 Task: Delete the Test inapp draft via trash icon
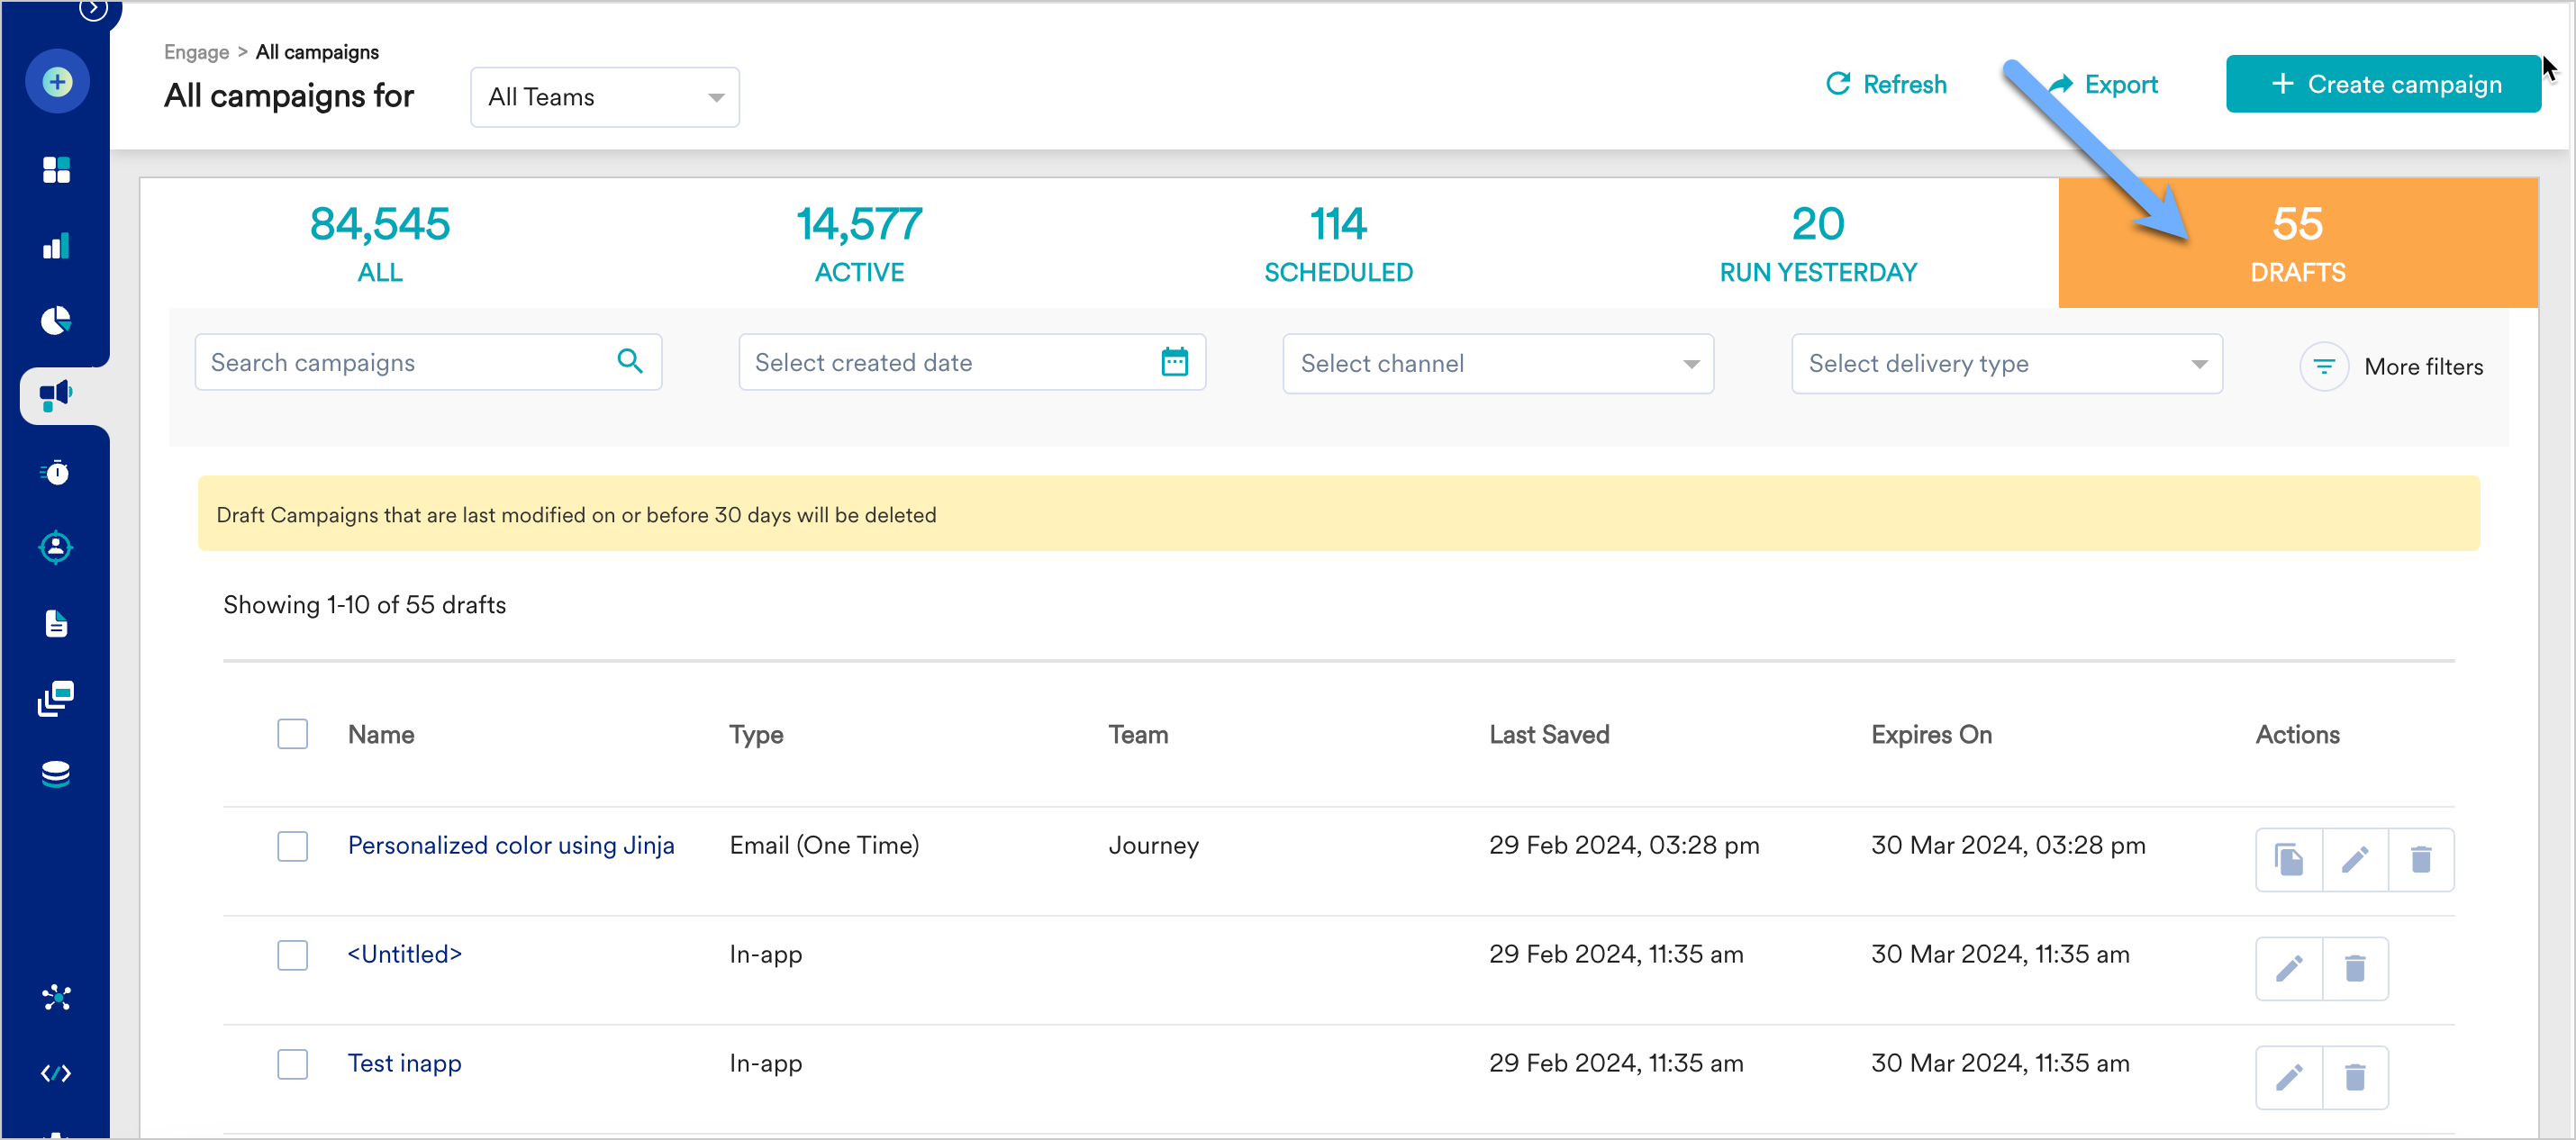point(2354,1078)
